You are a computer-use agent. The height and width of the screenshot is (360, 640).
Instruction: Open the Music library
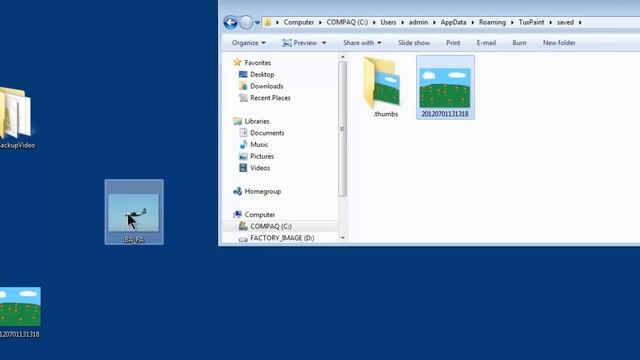(x=259, y=144)
